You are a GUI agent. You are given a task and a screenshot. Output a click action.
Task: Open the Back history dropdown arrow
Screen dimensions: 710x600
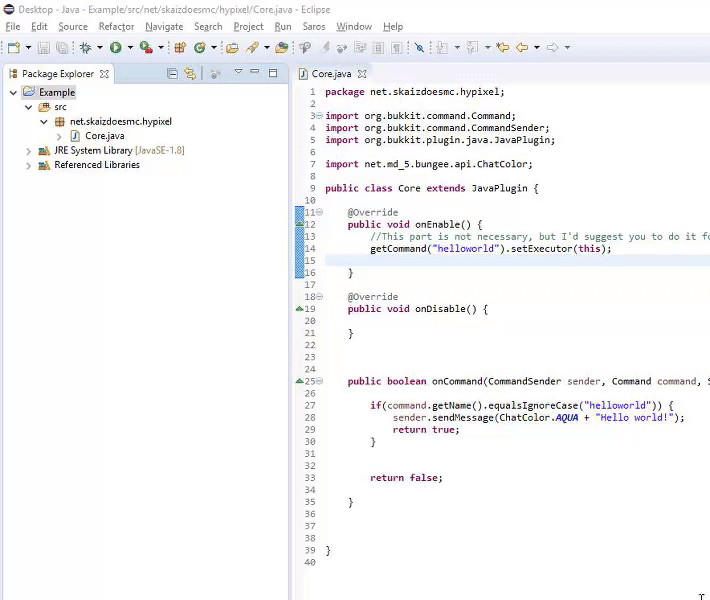pos(537,48)
